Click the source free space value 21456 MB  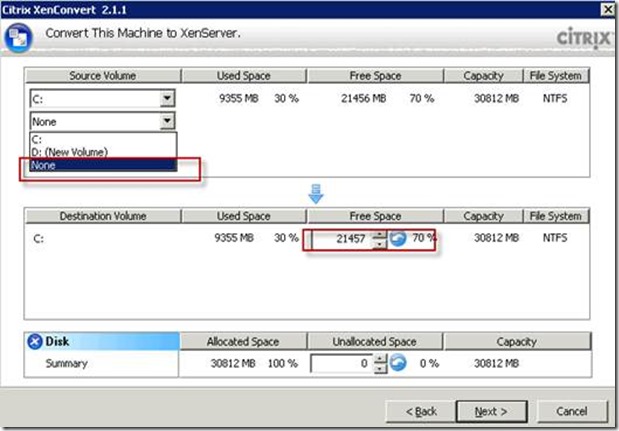[x=364, y=98]
